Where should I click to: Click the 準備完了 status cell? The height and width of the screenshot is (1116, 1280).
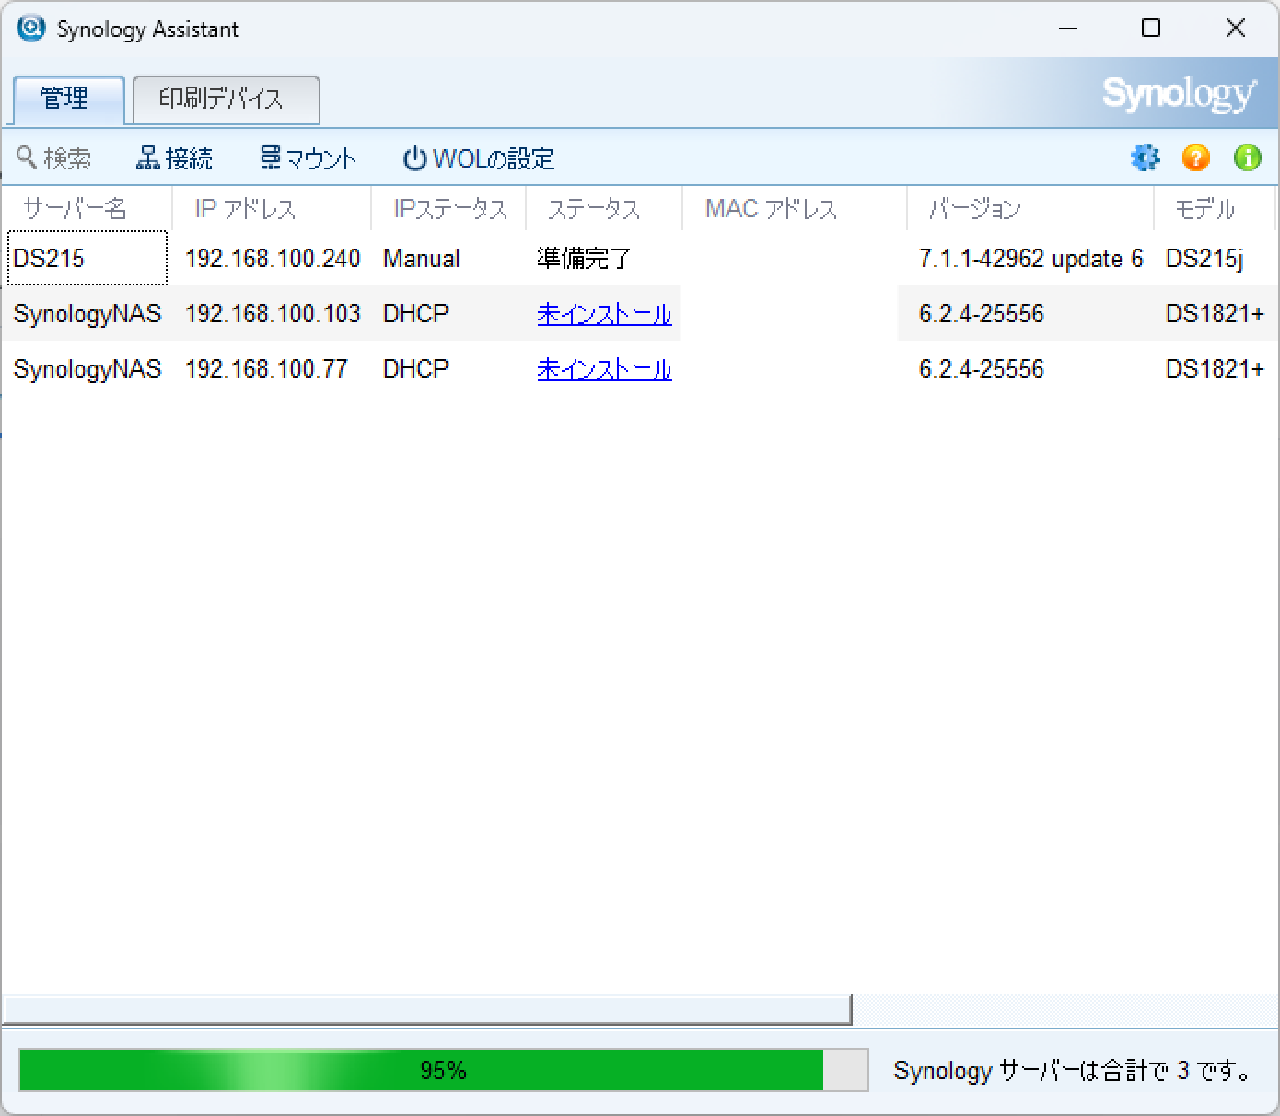[x=584, y=259]
